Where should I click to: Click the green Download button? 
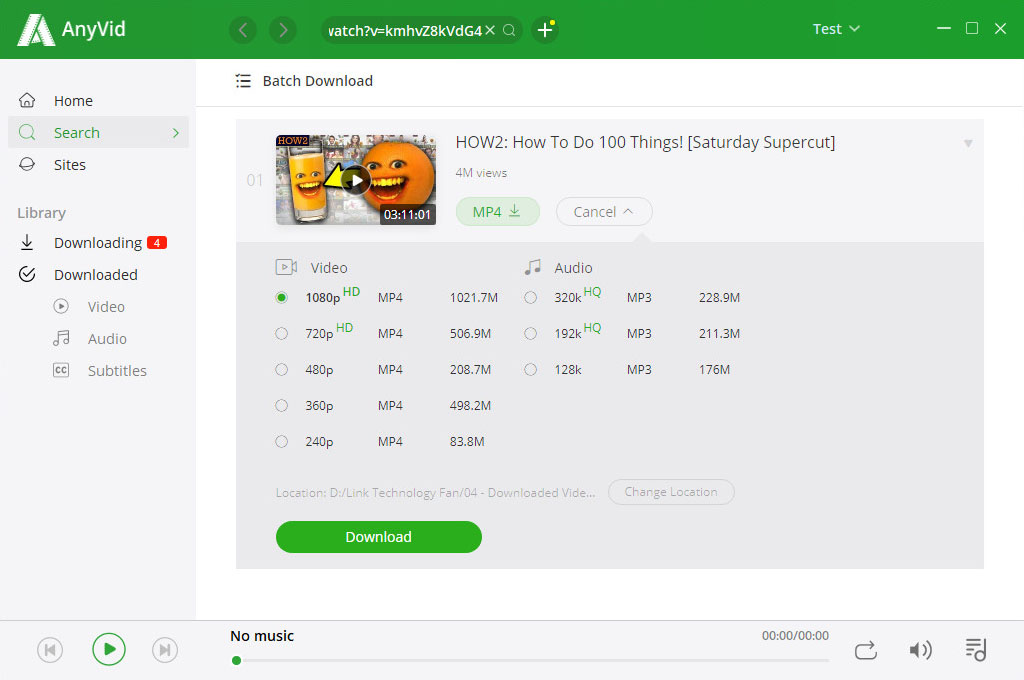379,537
